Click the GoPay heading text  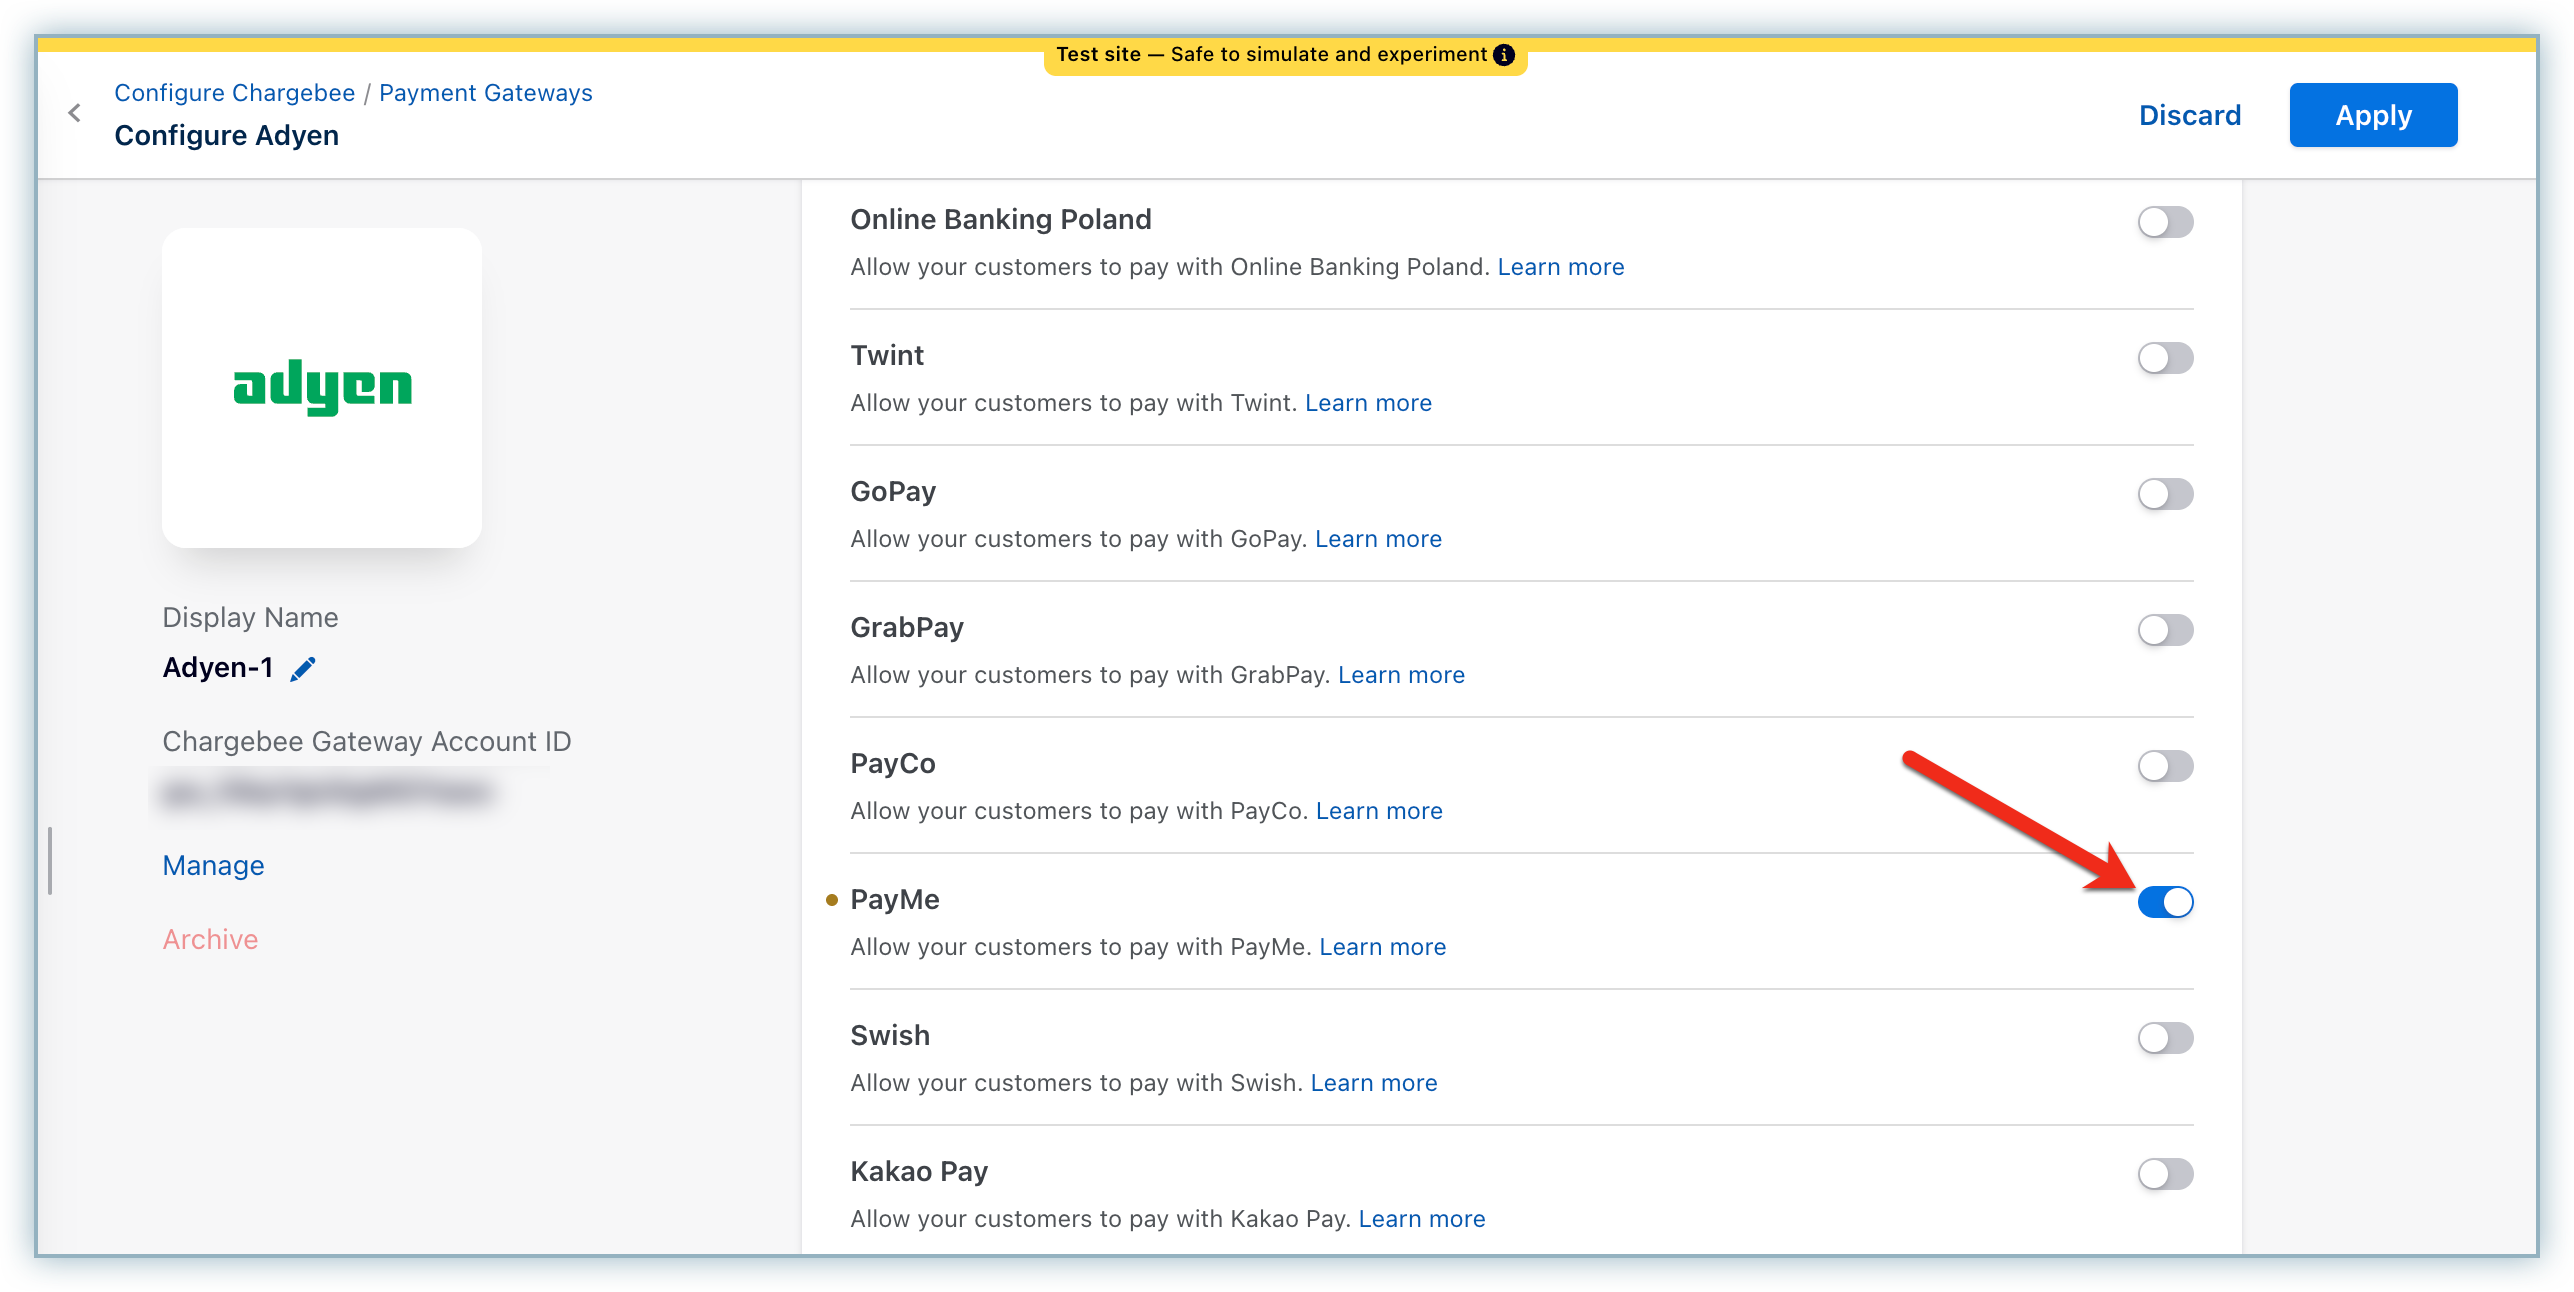(x=893, y=492)
